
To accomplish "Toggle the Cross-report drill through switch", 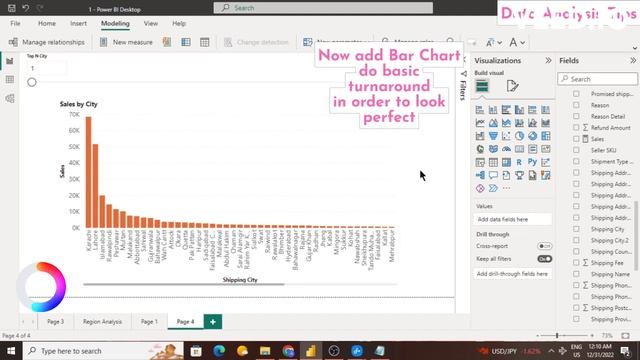I will pos(544,246).
